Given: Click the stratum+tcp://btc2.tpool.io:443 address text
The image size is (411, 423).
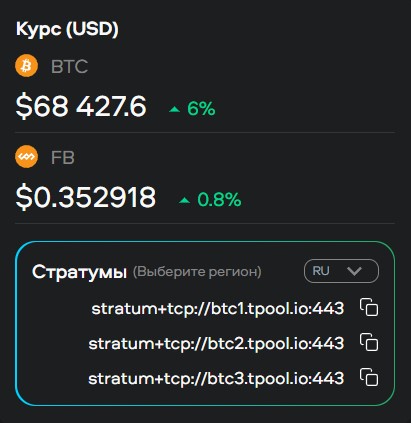Looking at the screenshot, I should tap(216, 344).
